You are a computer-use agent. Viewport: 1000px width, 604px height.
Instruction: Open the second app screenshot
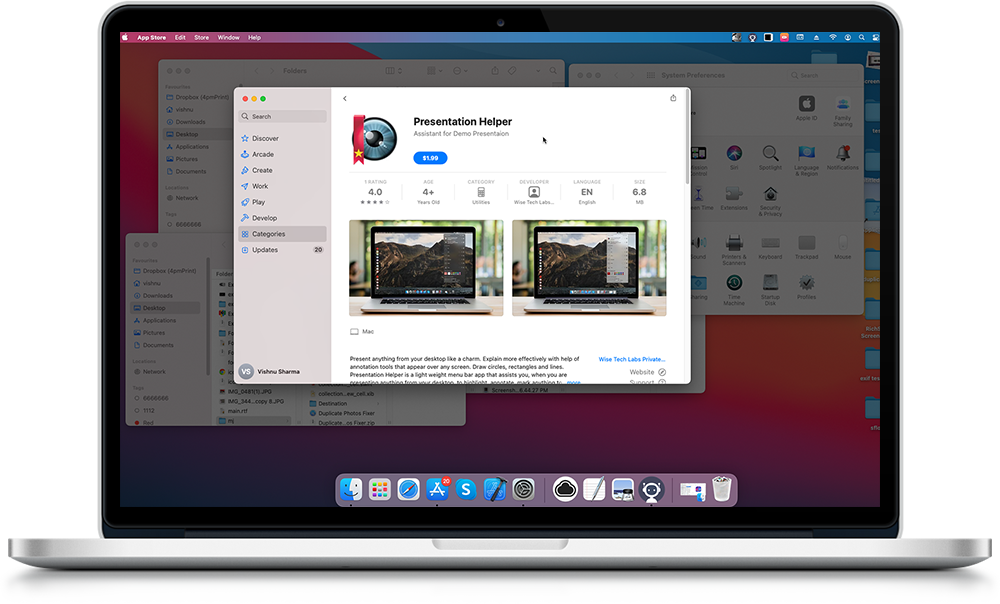[x=589, y=268]
